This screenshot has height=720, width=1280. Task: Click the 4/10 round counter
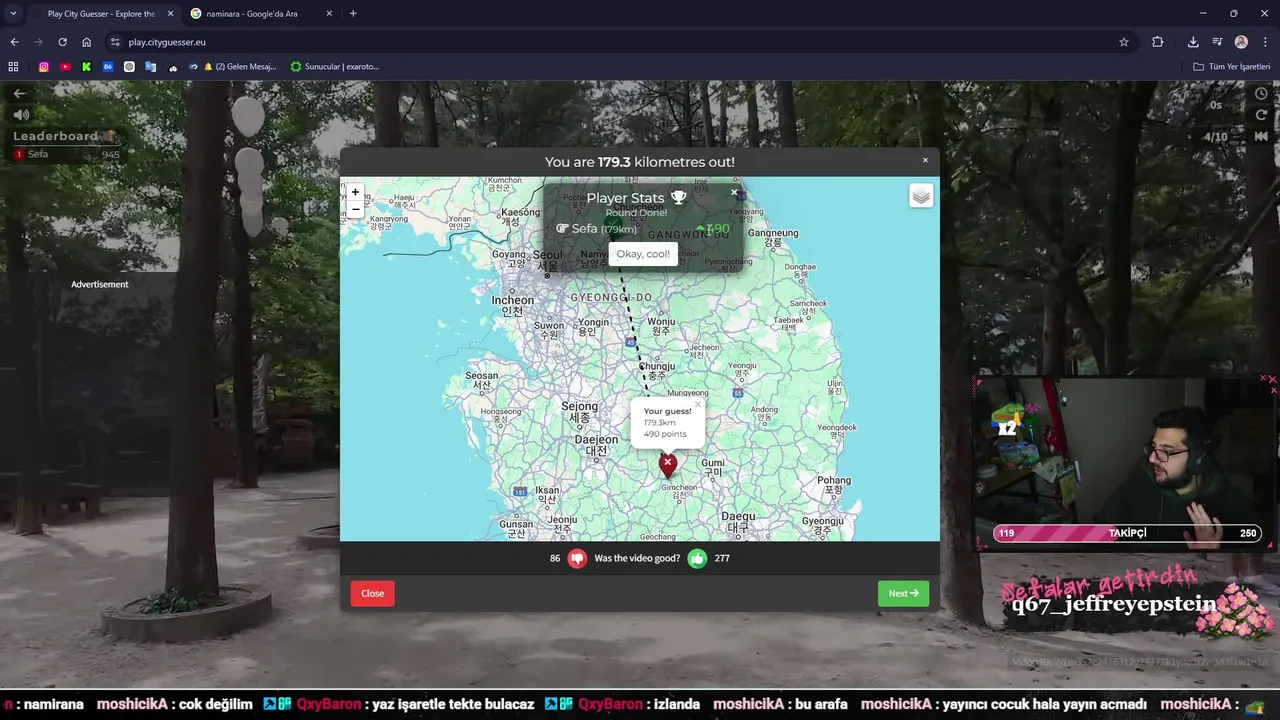[x=1215, y=137]
